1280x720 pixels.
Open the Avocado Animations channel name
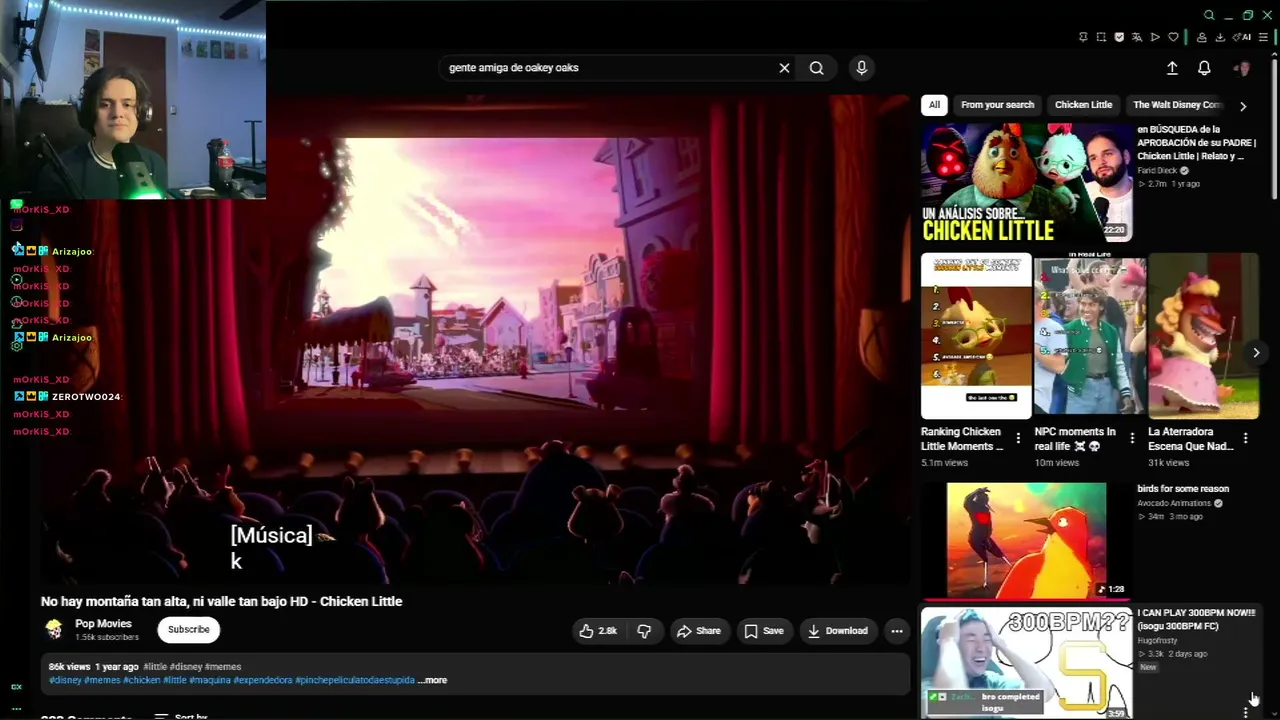point(1174,503)
